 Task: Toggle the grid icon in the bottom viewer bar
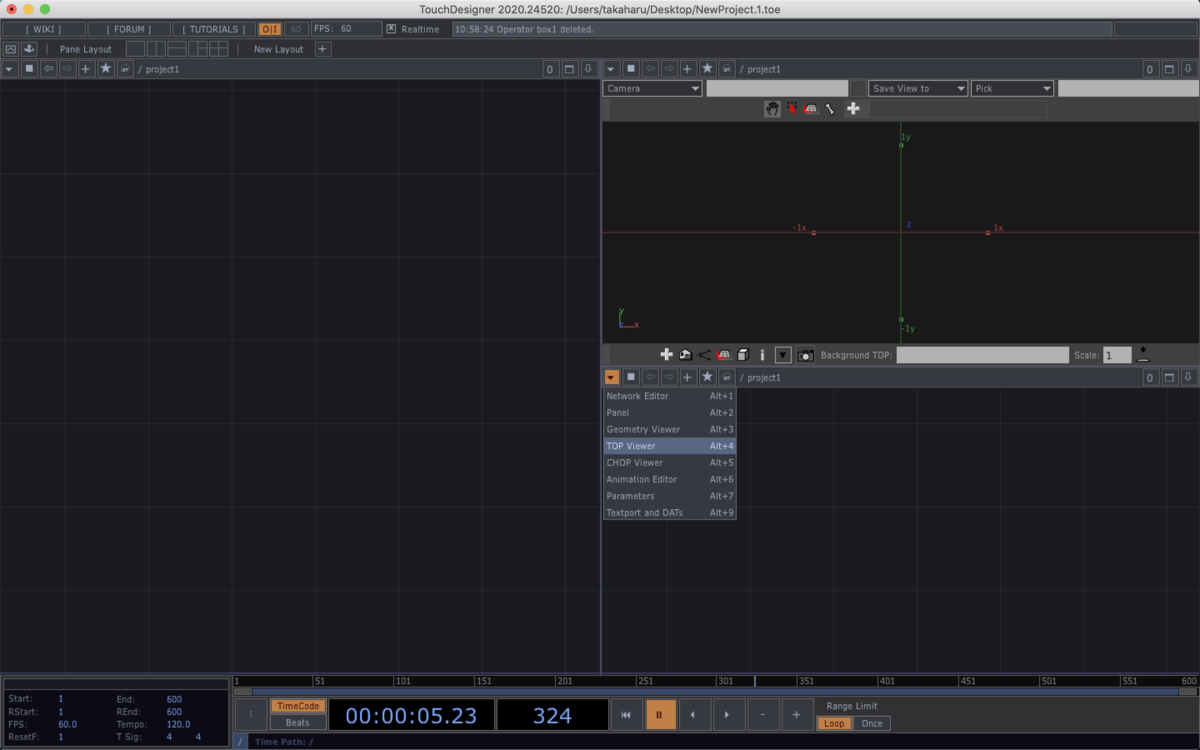[724, 355]
